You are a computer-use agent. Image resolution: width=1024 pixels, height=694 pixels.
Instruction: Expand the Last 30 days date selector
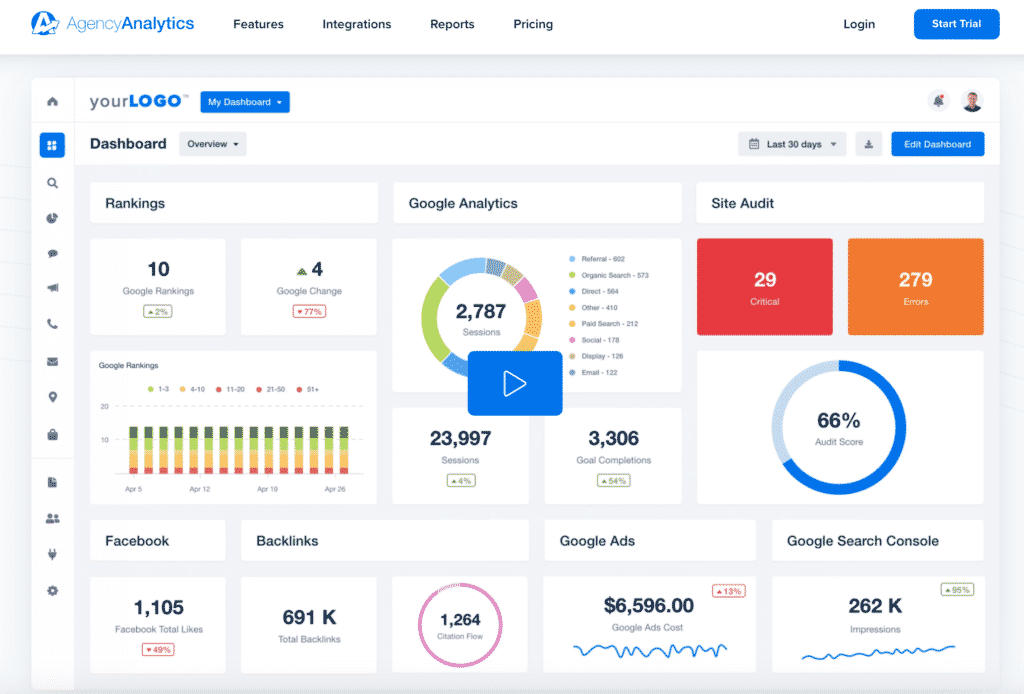pyautogui.click(x=791, y=144)
